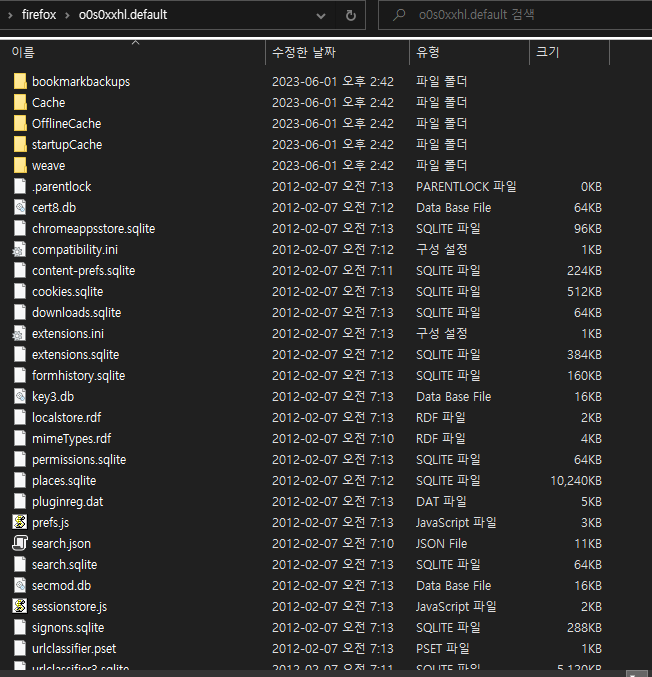
Task: Click mimeTypes.rdf modified date cell
Action: click(x=332, y=439)
